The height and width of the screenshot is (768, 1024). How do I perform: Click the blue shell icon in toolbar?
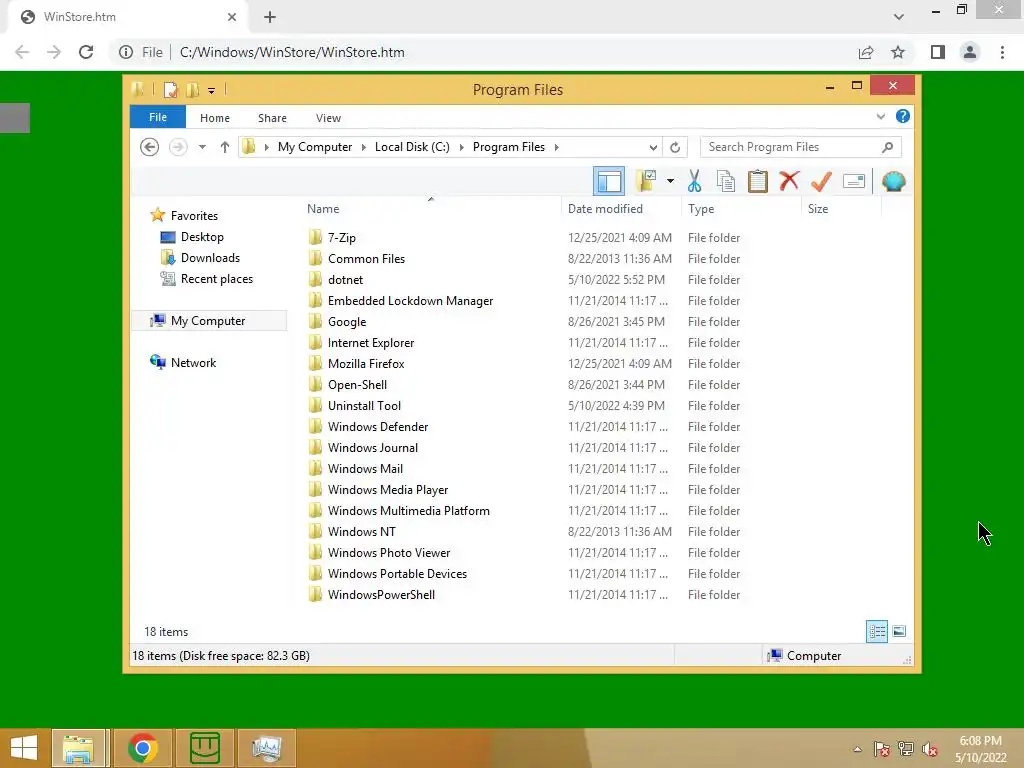click(893, 181)
